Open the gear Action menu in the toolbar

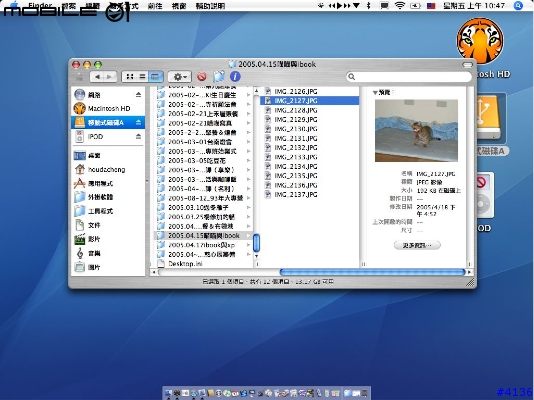pyautogui.click(x=179, y=77)
